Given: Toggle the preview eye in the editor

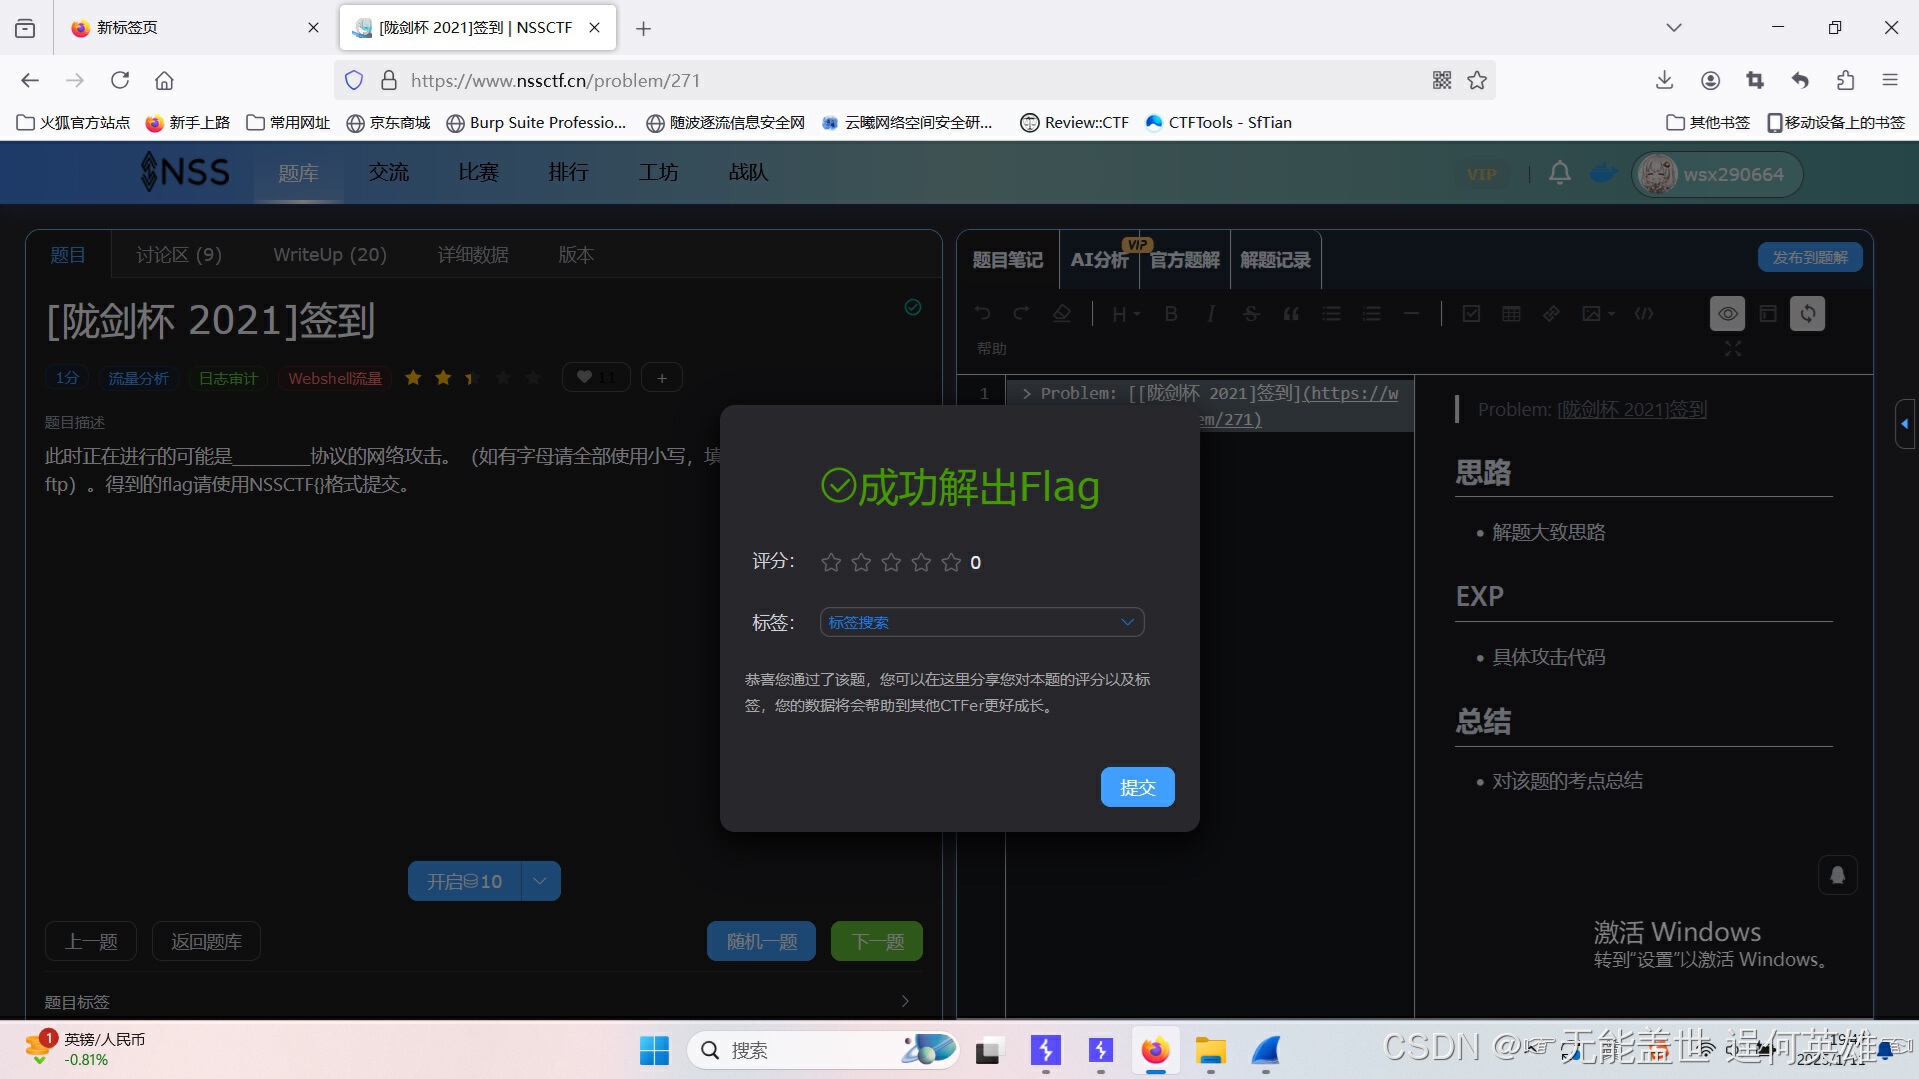Looking at the screenshot, I should pos(1728,313).
